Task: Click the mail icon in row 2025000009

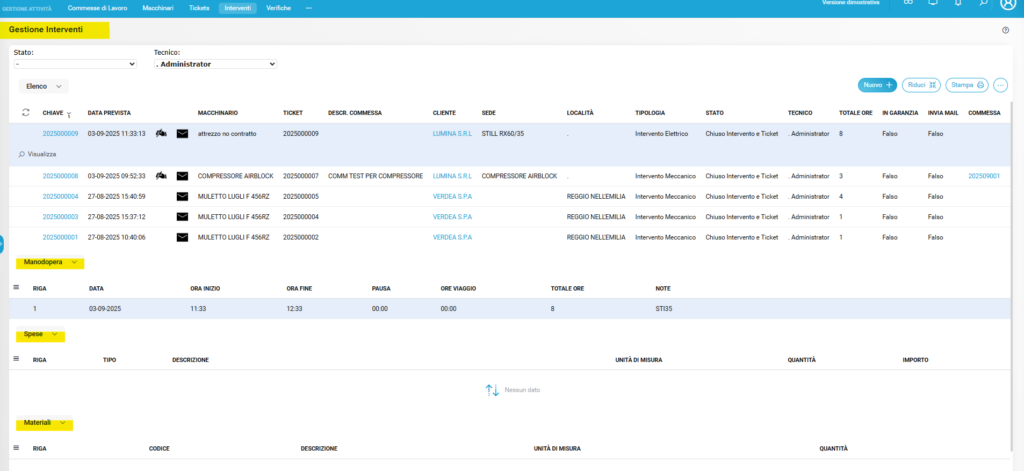Action: [x=182, y=133]
